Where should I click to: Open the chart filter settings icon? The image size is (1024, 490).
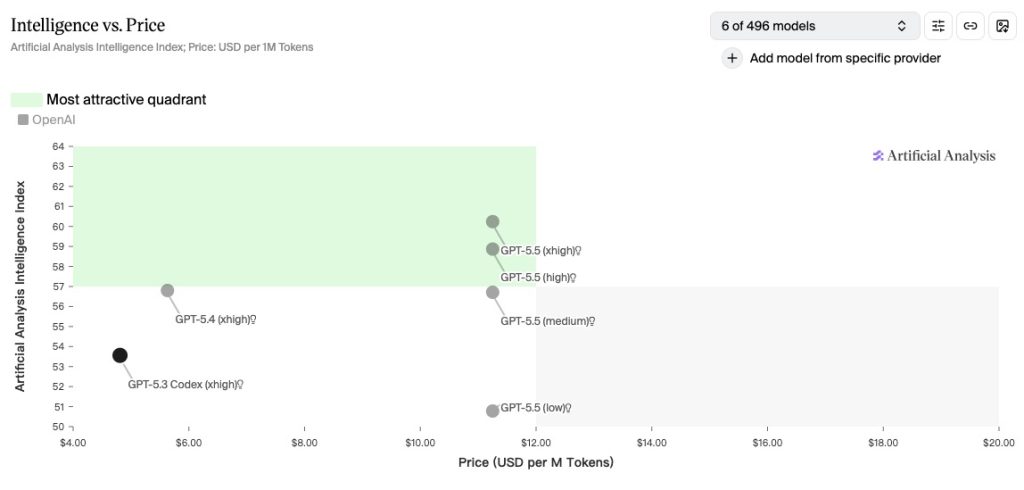tap(938, 26)
